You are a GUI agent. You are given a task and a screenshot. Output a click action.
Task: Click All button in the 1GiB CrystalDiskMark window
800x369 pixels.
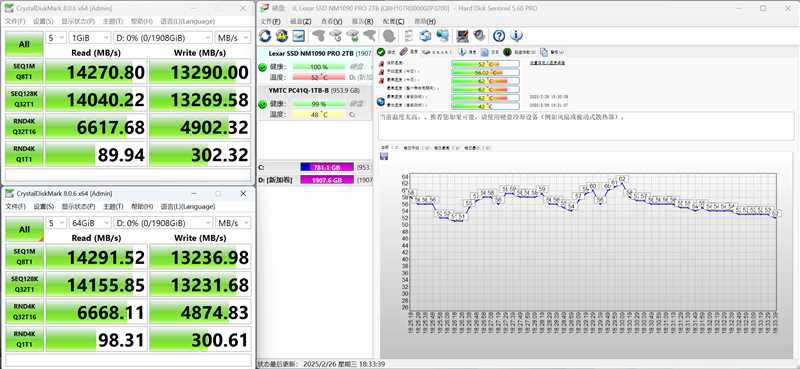click(24, 44)
